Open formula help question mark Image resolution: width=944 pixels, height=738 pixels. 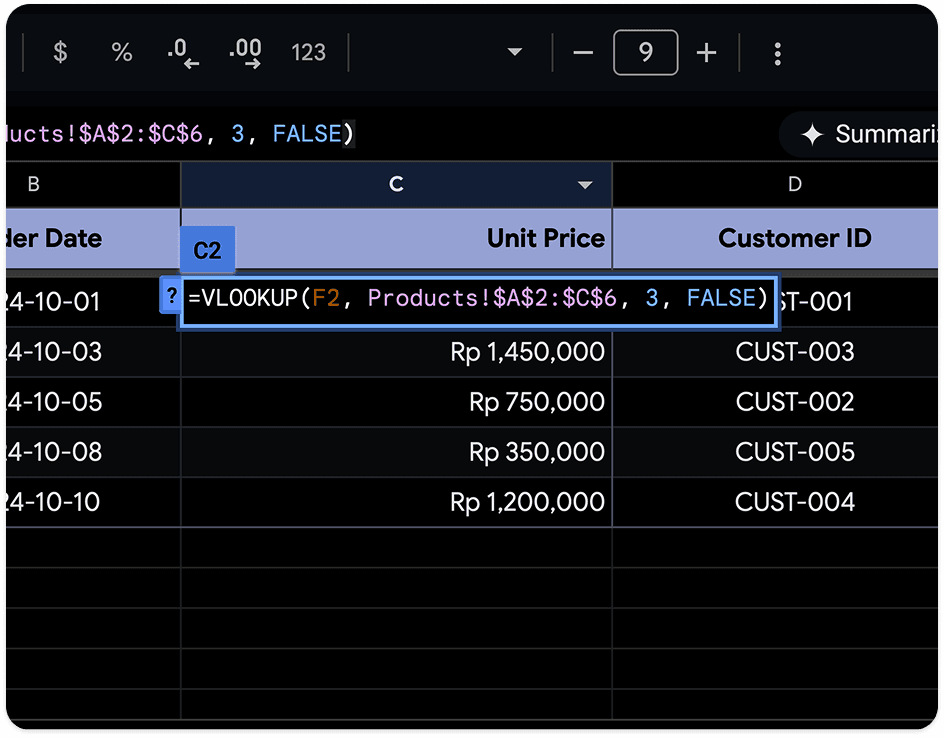tap(172, 296)
